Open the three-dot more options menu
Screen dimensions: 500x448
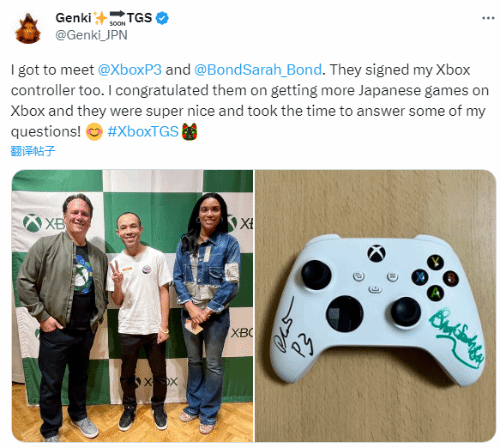488,18
